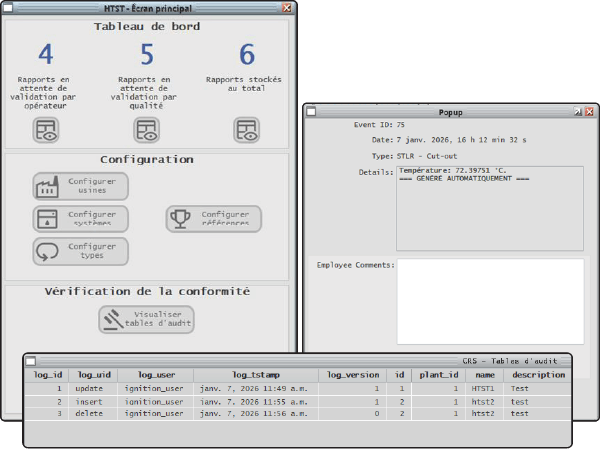Image resolution: width=600 pixels, height=449 pixels.
Task: Click timestamp 'janv. 7, 2026 11:55 a.m.'
Action: tap(256, 402)
